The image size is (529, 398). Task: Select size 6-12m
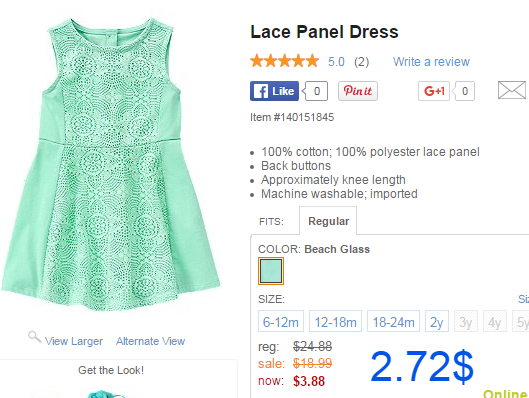pos(281,321)
